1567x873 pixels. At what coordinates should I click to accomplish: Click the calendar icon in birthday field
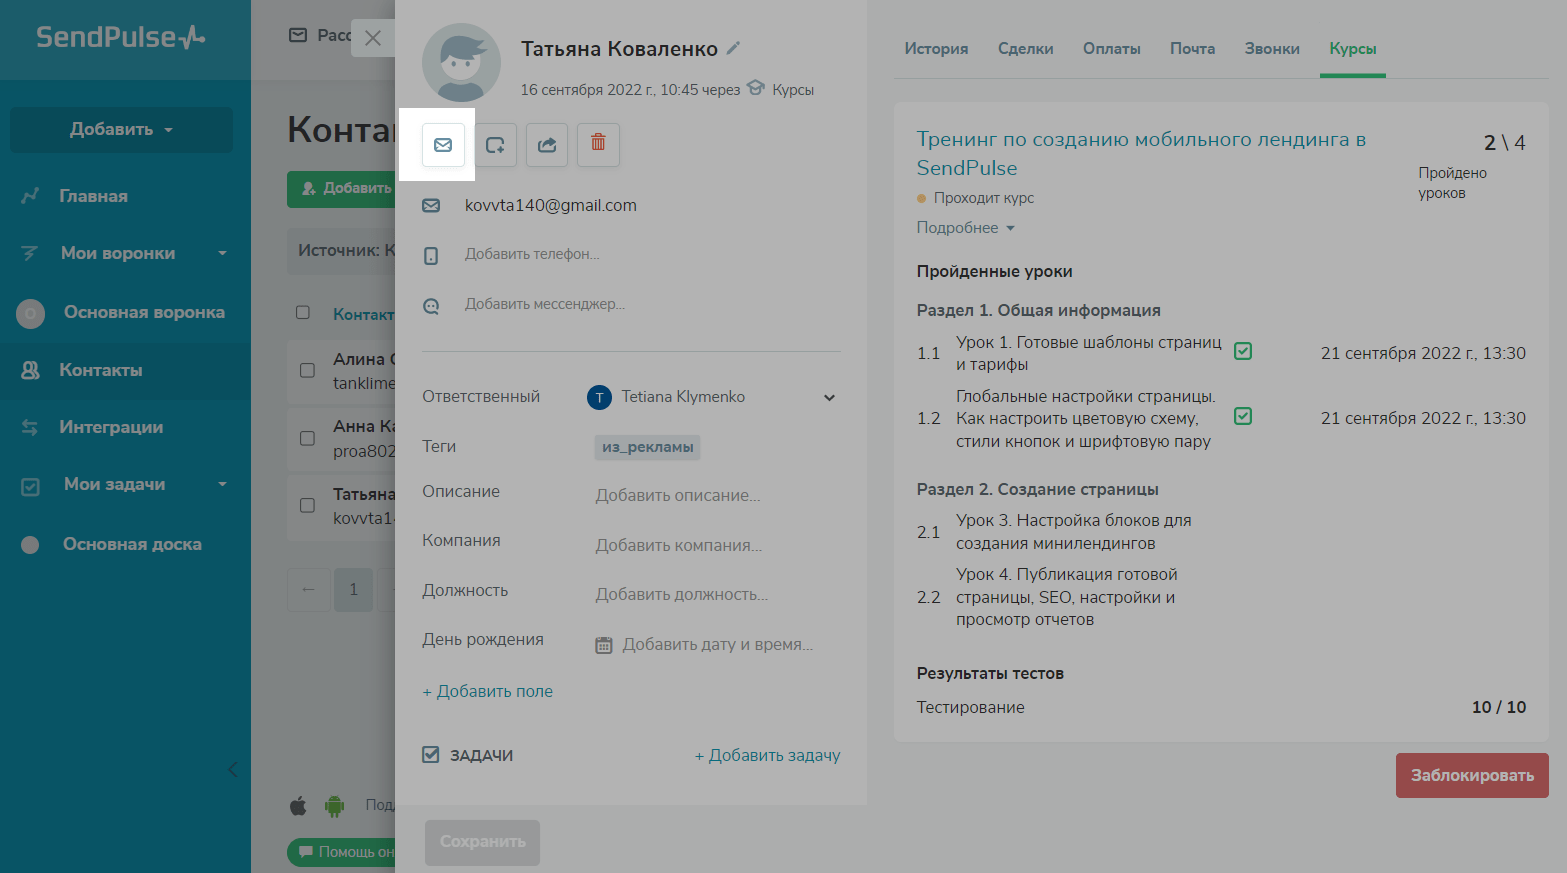click(x=604, y=645)
